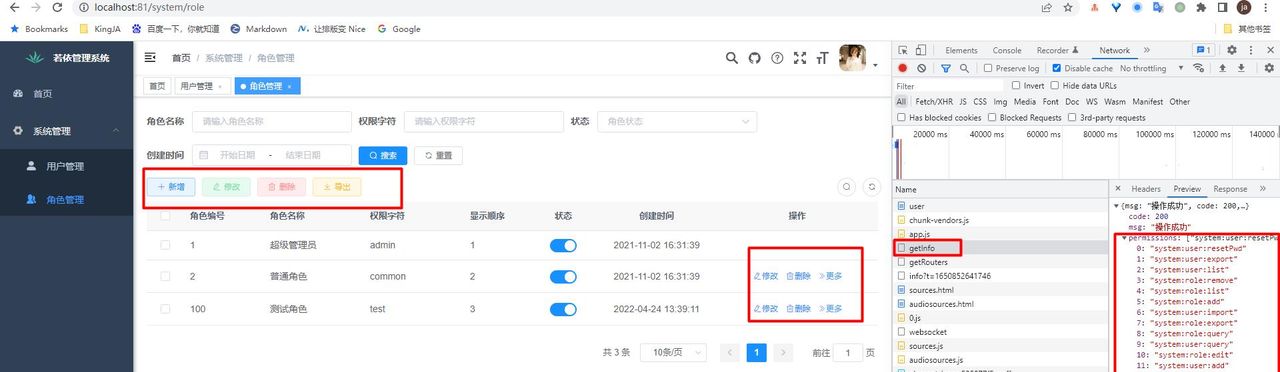Click the user avatar image
Image resolution: width=1280 pixels, height=372 pixels.
coord(852,58)
